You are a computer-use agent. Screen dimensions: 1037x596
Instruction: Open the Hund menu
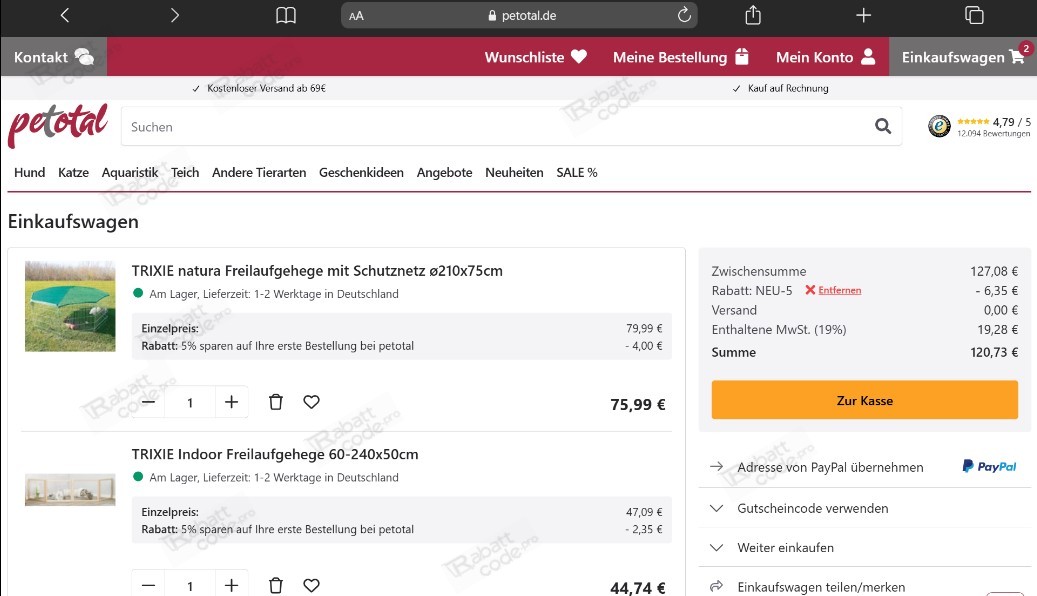[30, 173]
